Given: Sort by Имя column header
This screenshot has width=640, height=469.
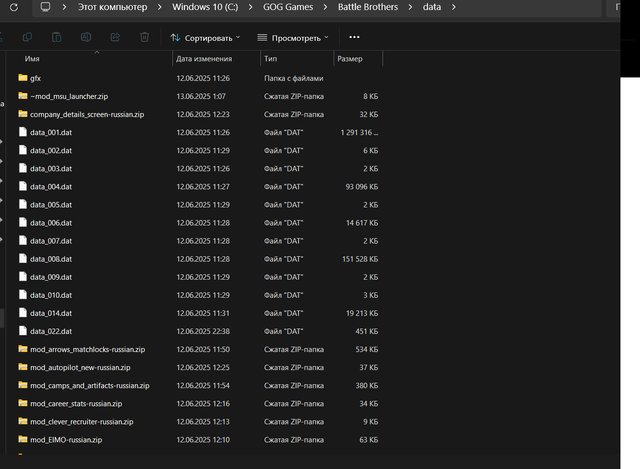Looking at the screenshot, I should pyautogui.click(x=32, y=59).
